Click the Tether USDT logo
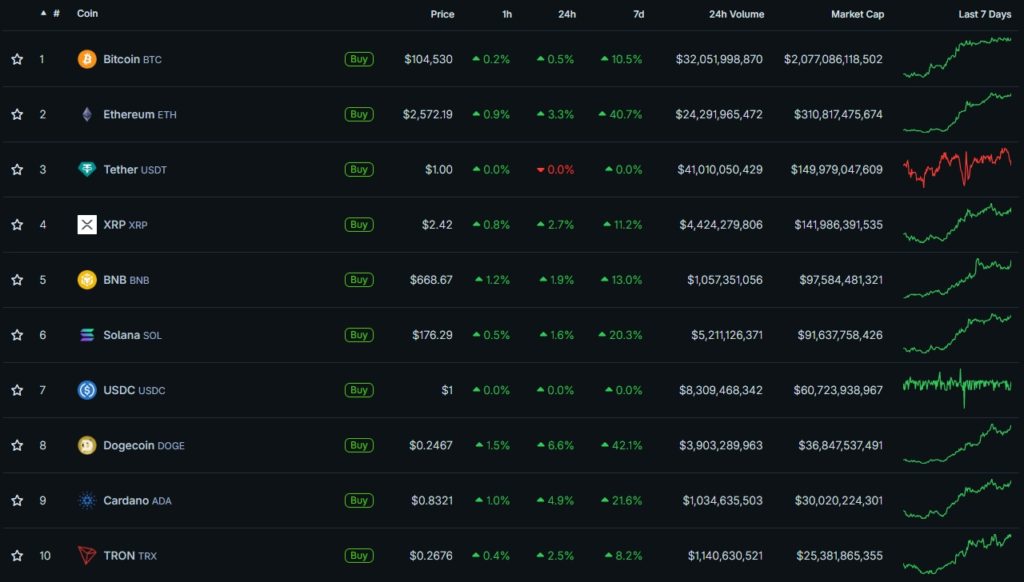This screenshot has width=1024, height=582. pyautogui.click(x=88, y=169)
